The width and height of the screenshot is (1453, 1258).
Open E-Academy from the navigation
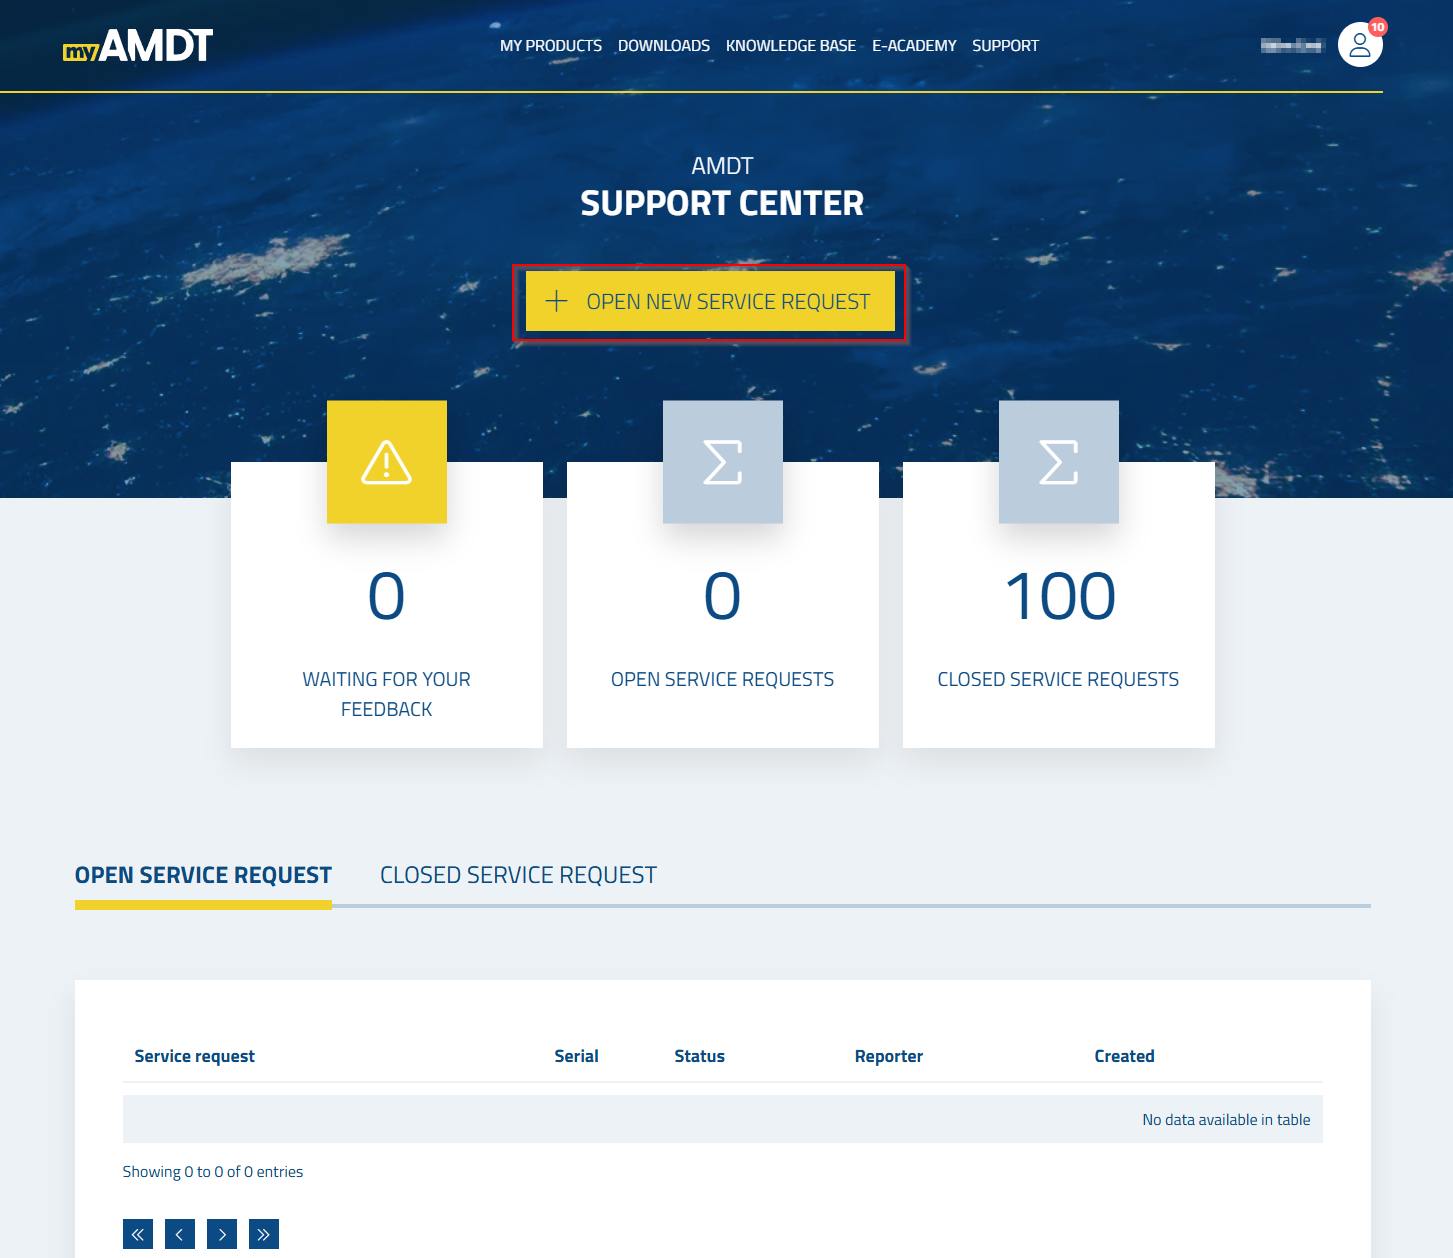click(914, 46)
